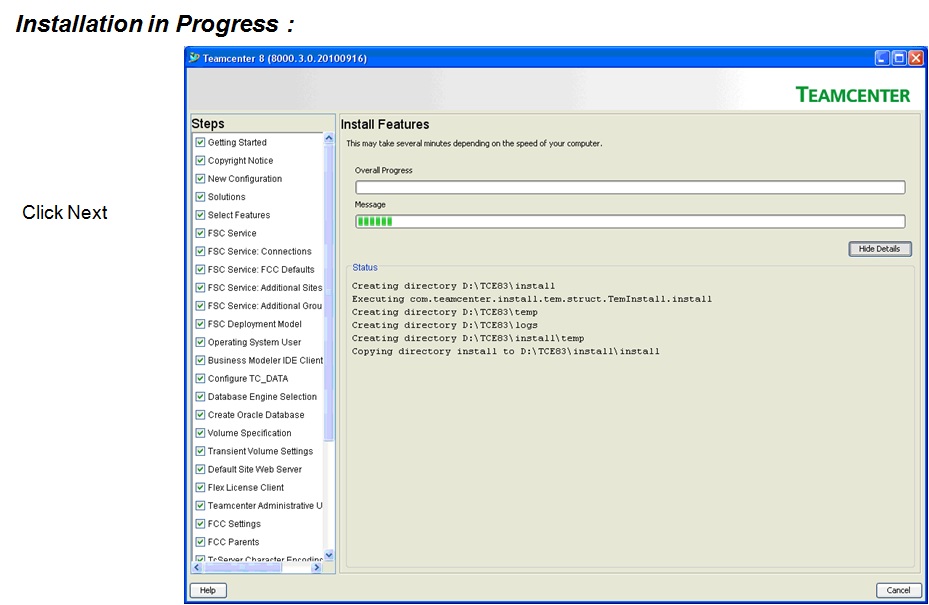
Task: Toggle the Database Engine Selection checkbox
Action: 200,396
